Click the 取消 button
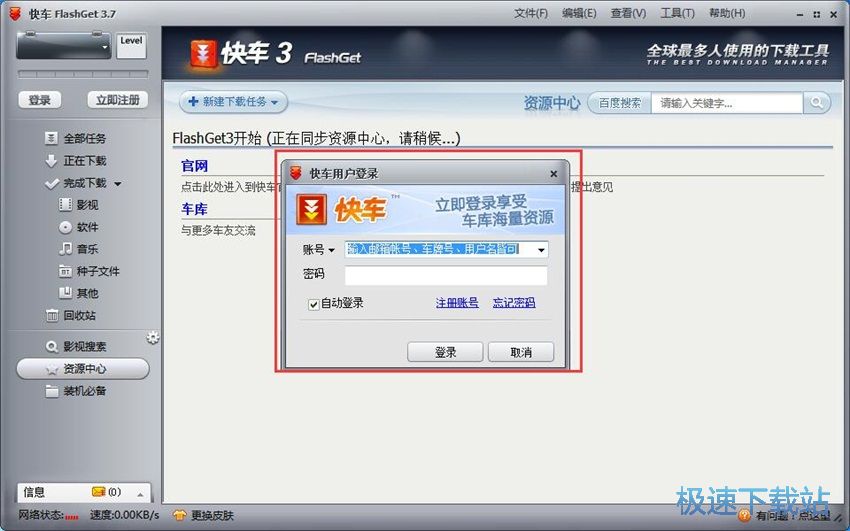Viewport: 850px width, 531px height. (521, 352)
